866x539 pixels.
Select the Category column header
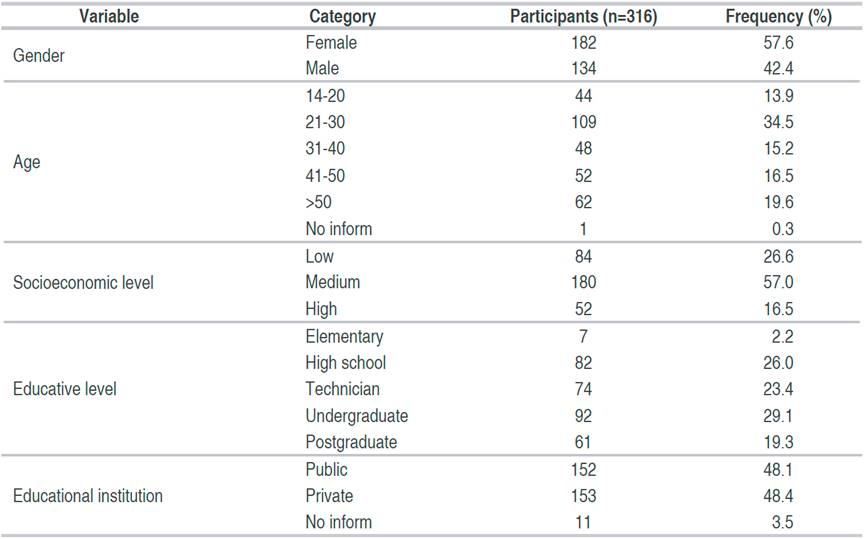pos(342,16)
